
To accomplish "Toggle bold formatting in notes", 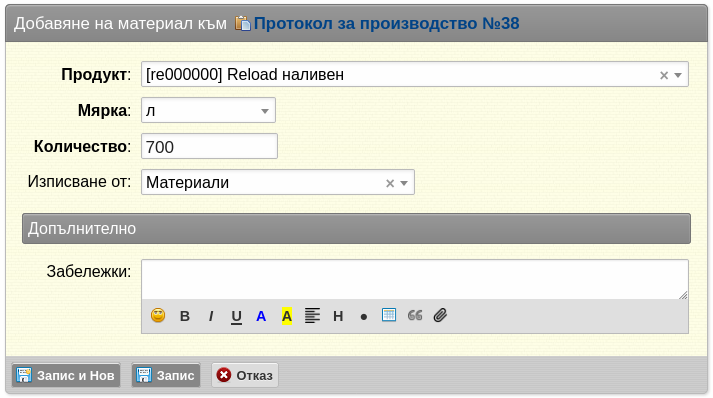I will [185, 316].
